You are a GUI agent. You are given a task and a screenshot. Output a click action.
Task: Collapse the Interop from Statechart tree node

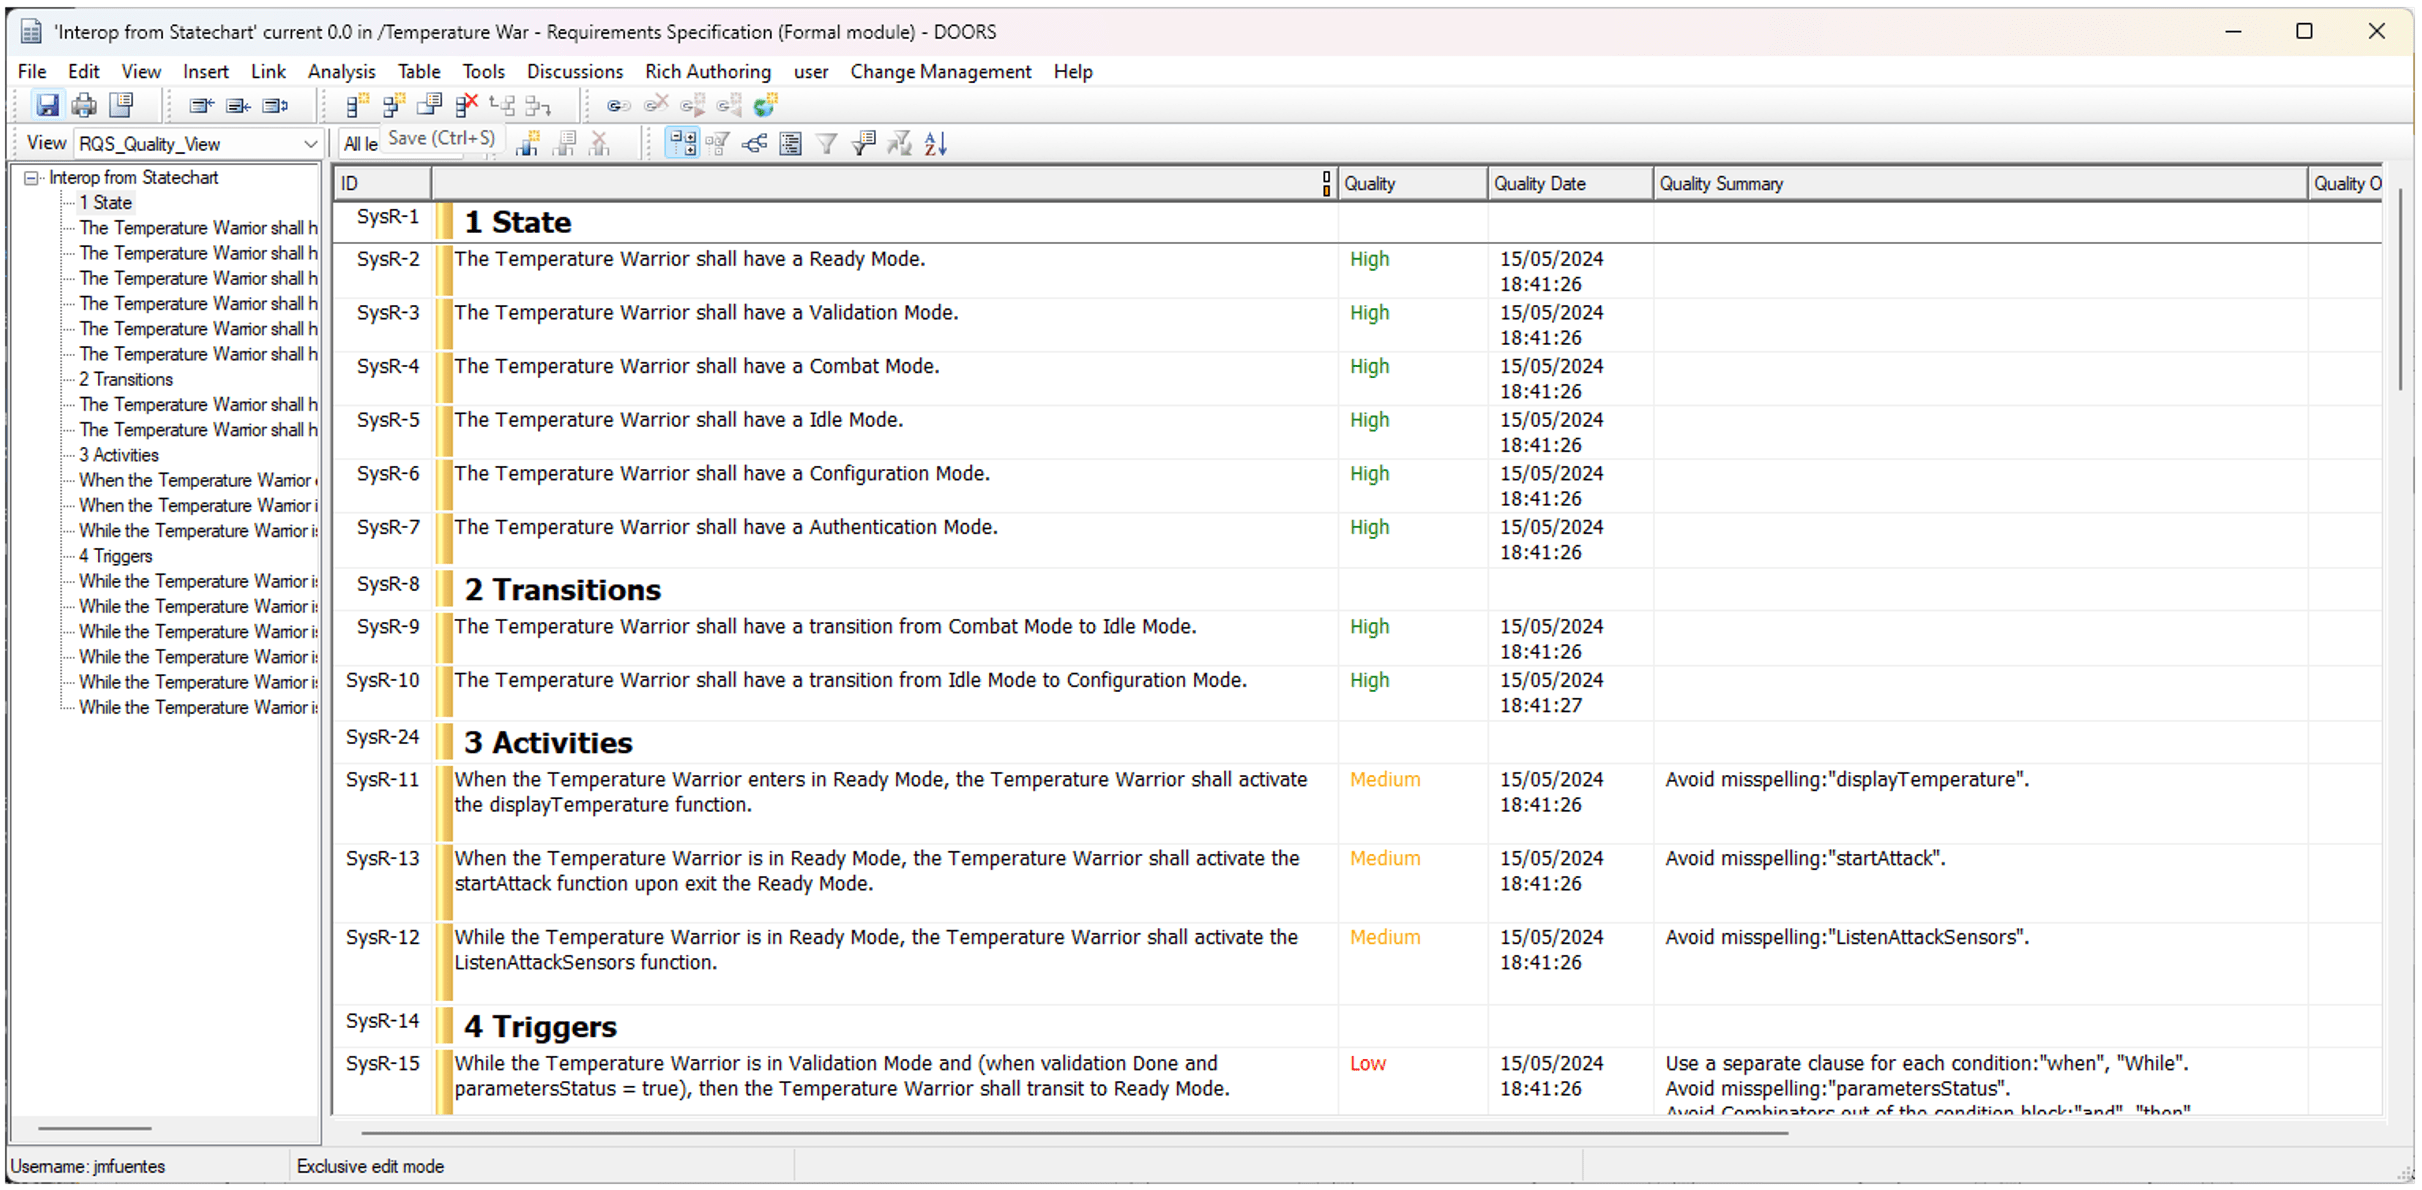(32, 178)
